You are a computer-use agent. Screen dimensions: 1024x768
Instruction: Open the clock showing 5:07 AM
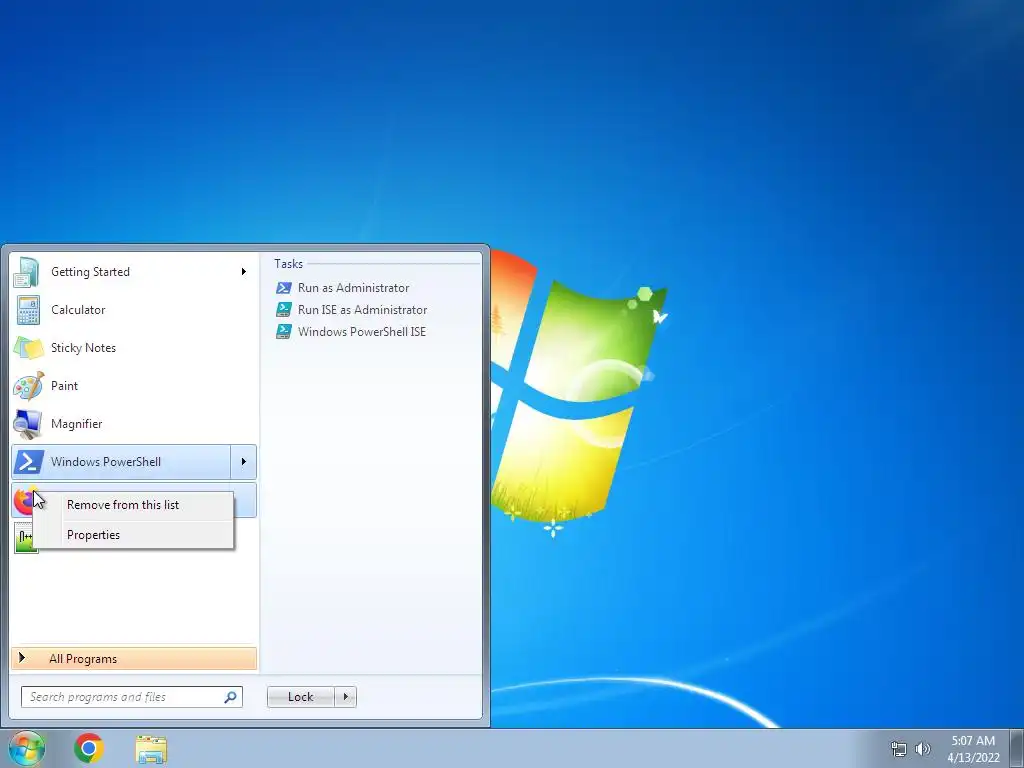[x=973, y=749]
